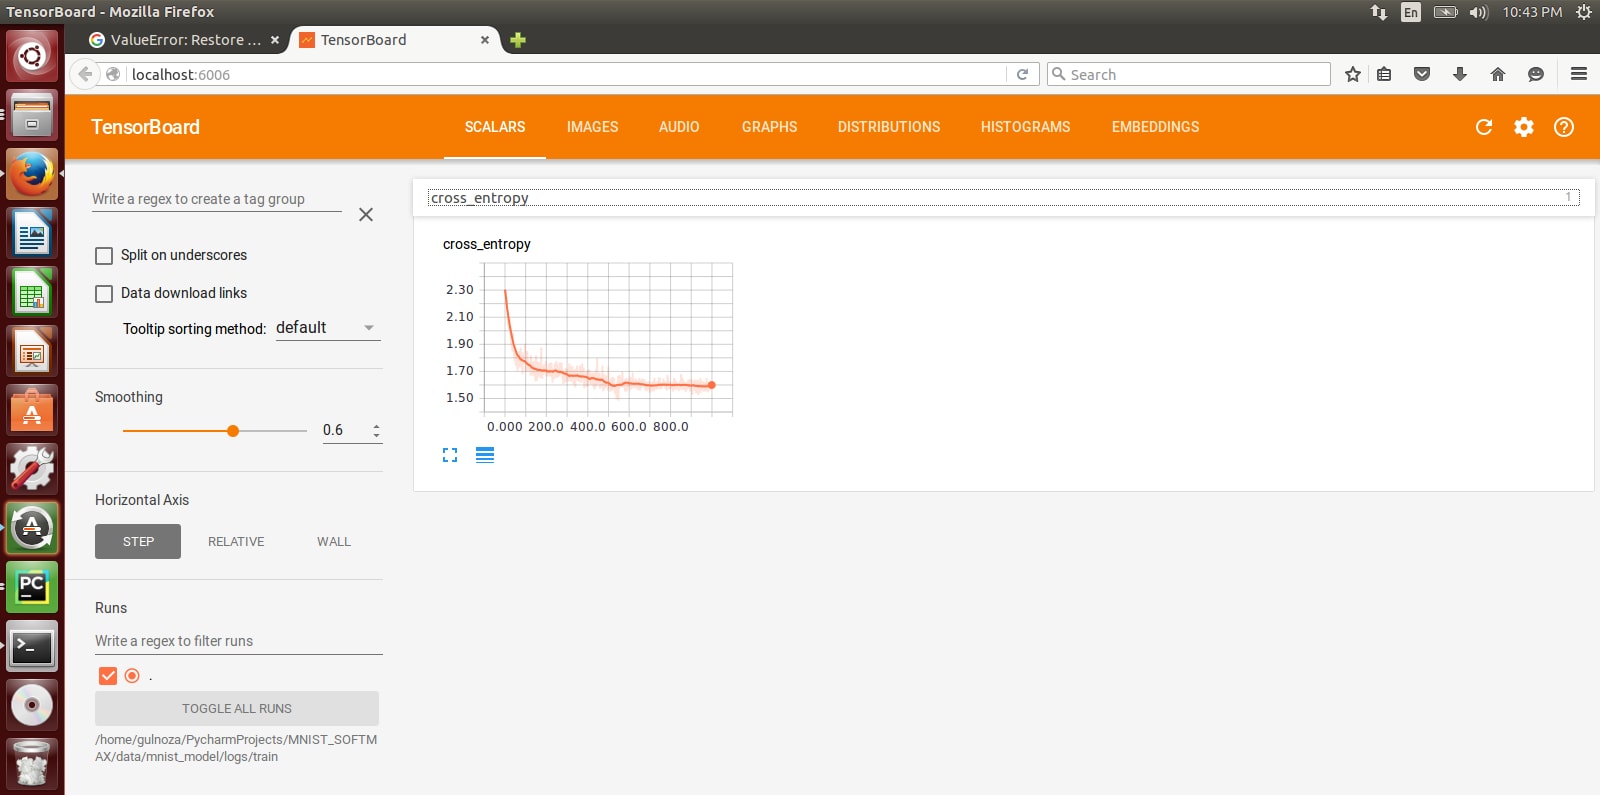1600x795 pixels.
Task: Enable Split on underscores checkbox
Action: pyautogui.click(x=104, y=256)
